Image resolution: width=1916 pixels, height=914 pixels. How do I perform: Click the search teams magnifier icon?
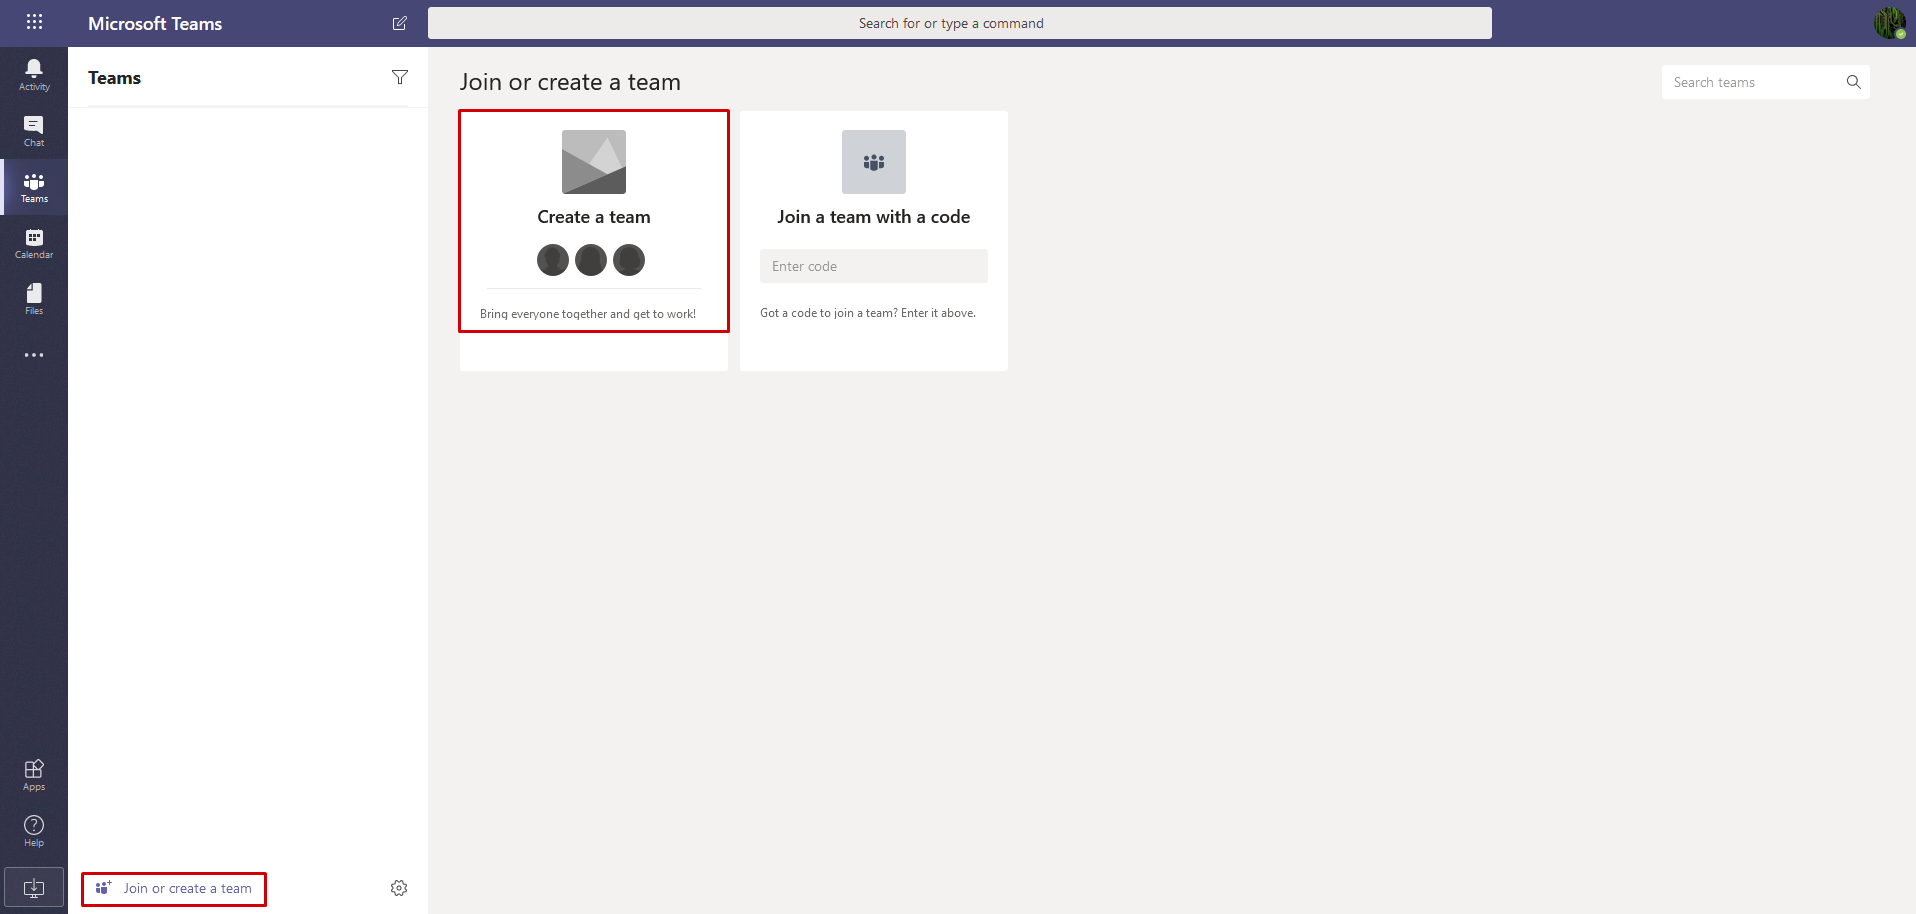1853,82
